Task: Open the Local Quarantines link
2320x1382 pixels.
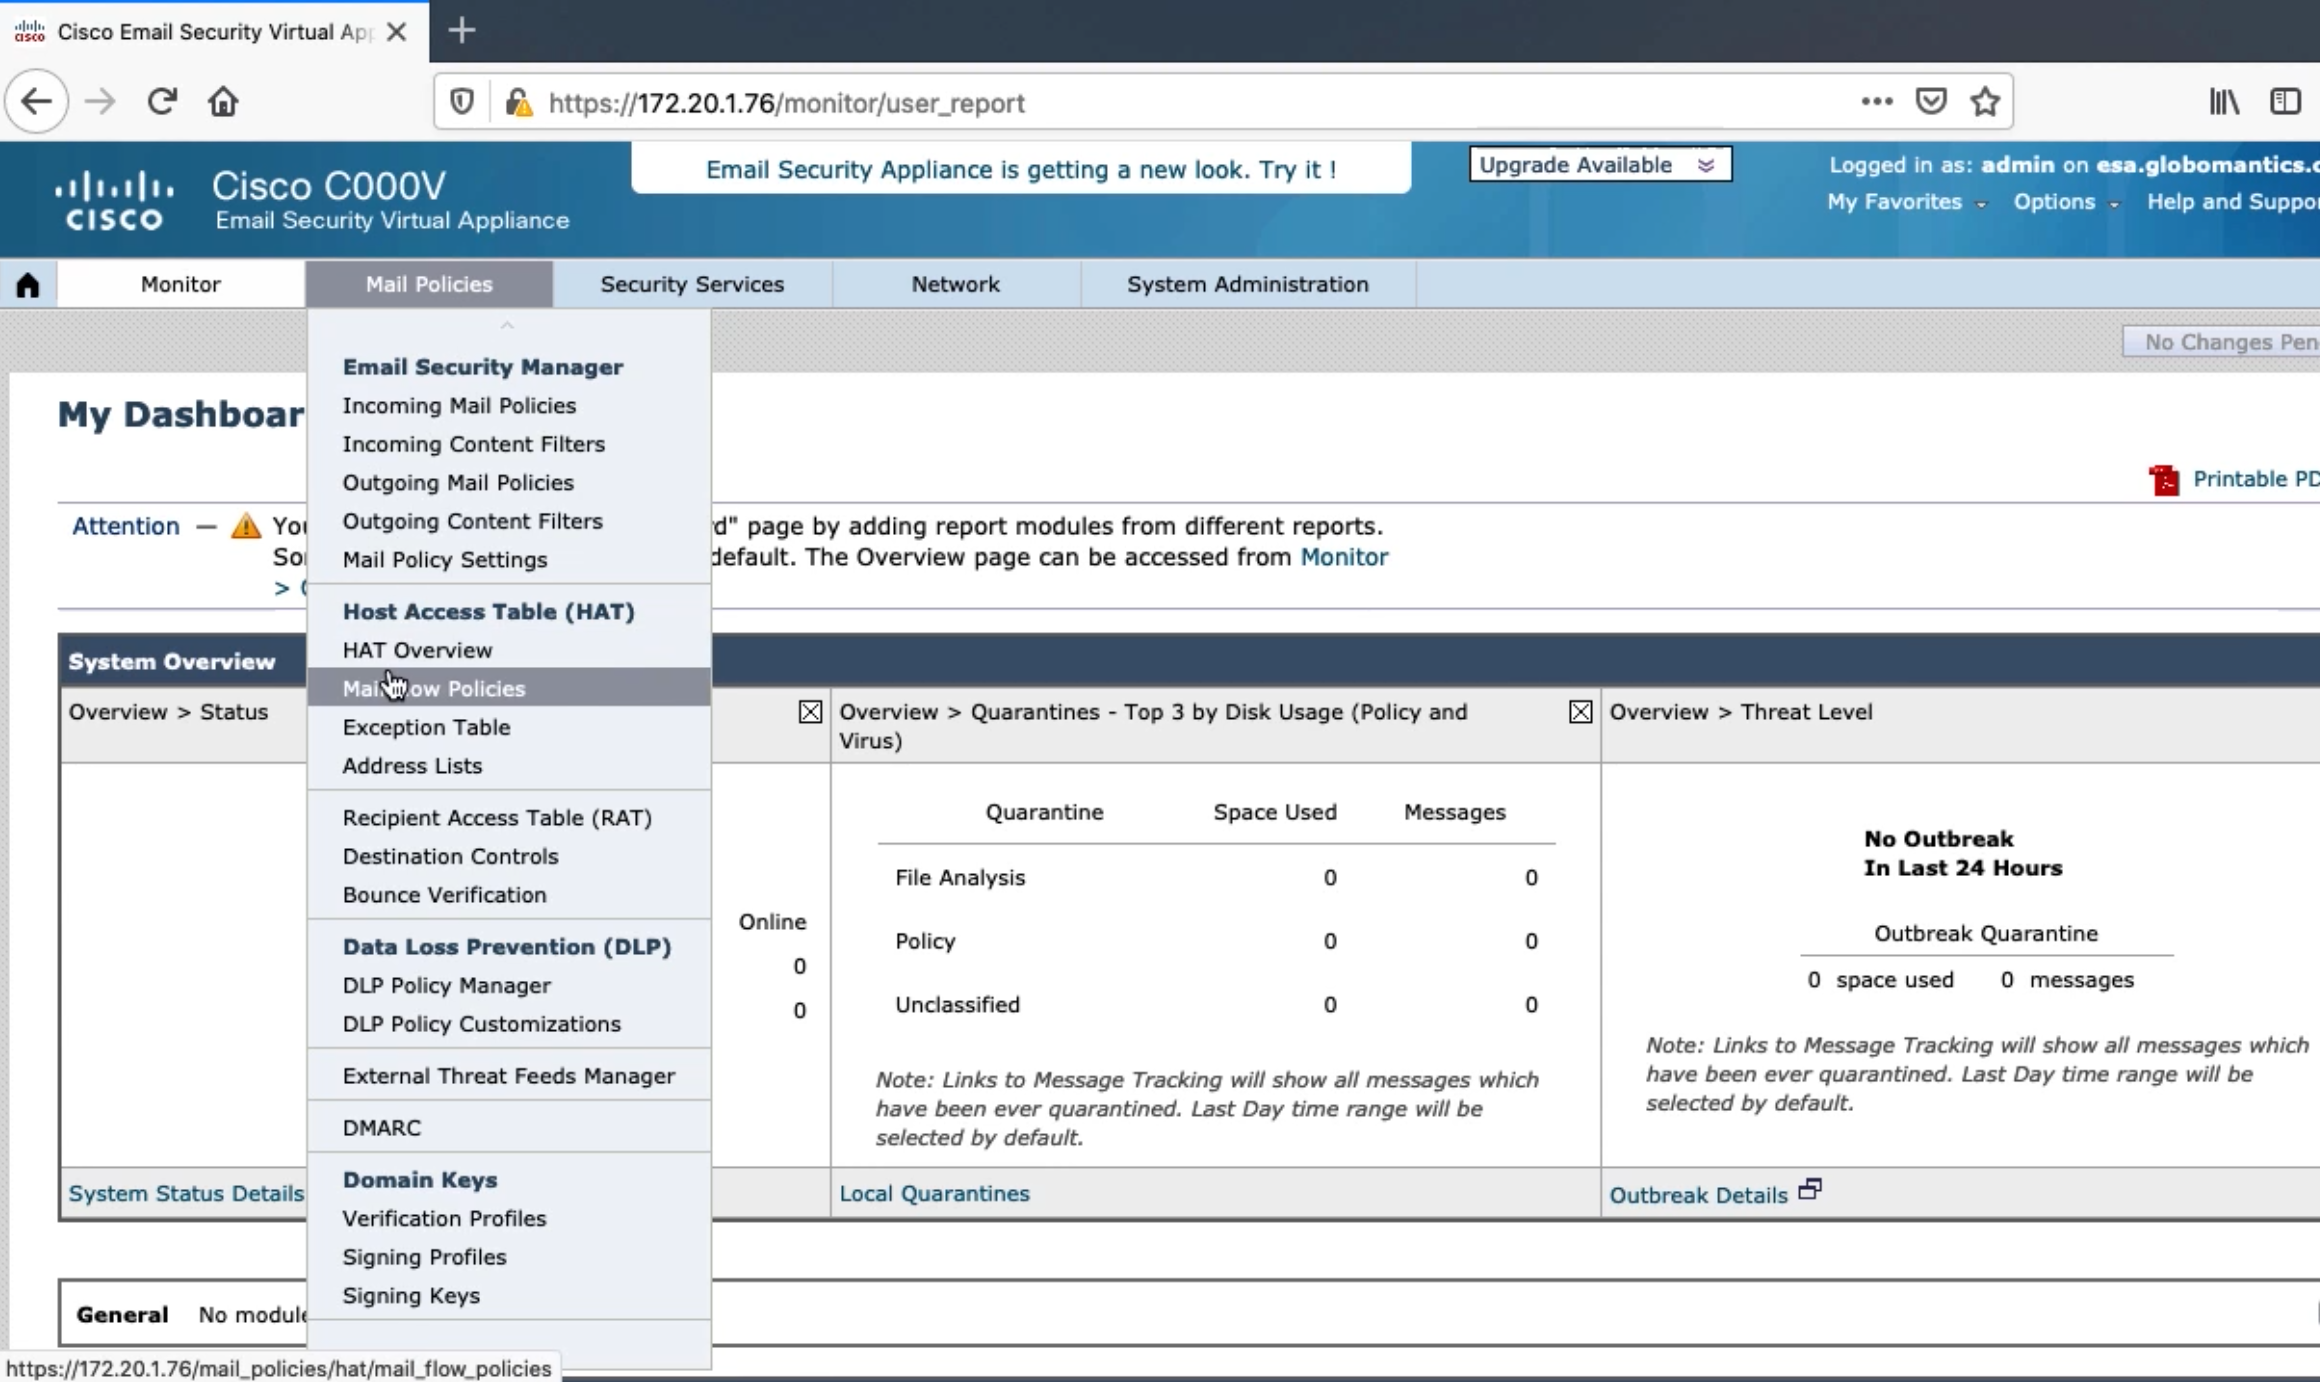Action: coord(934,1194)
